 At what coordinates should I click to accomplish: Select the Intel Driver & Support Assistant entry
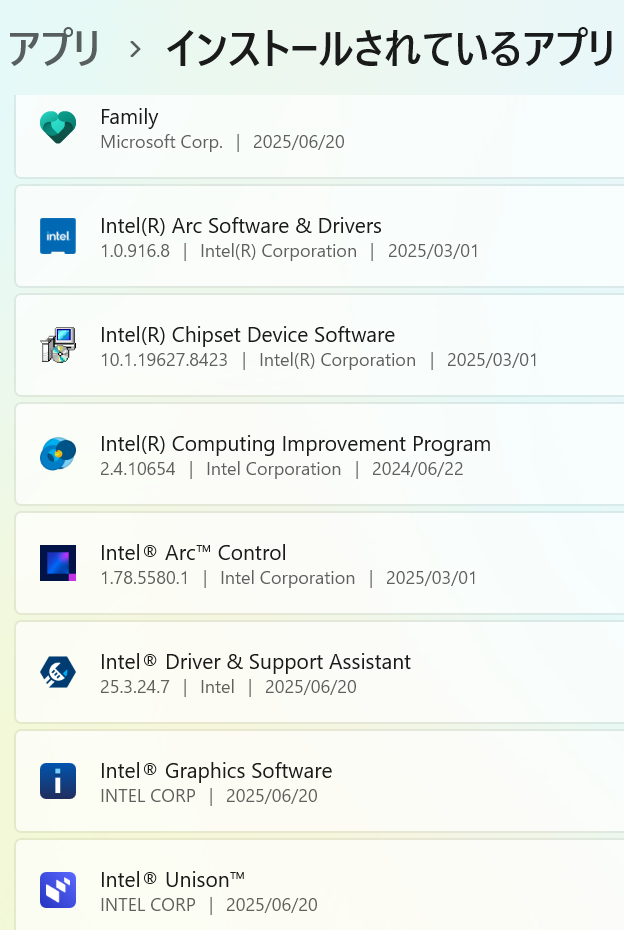[320, 672]
